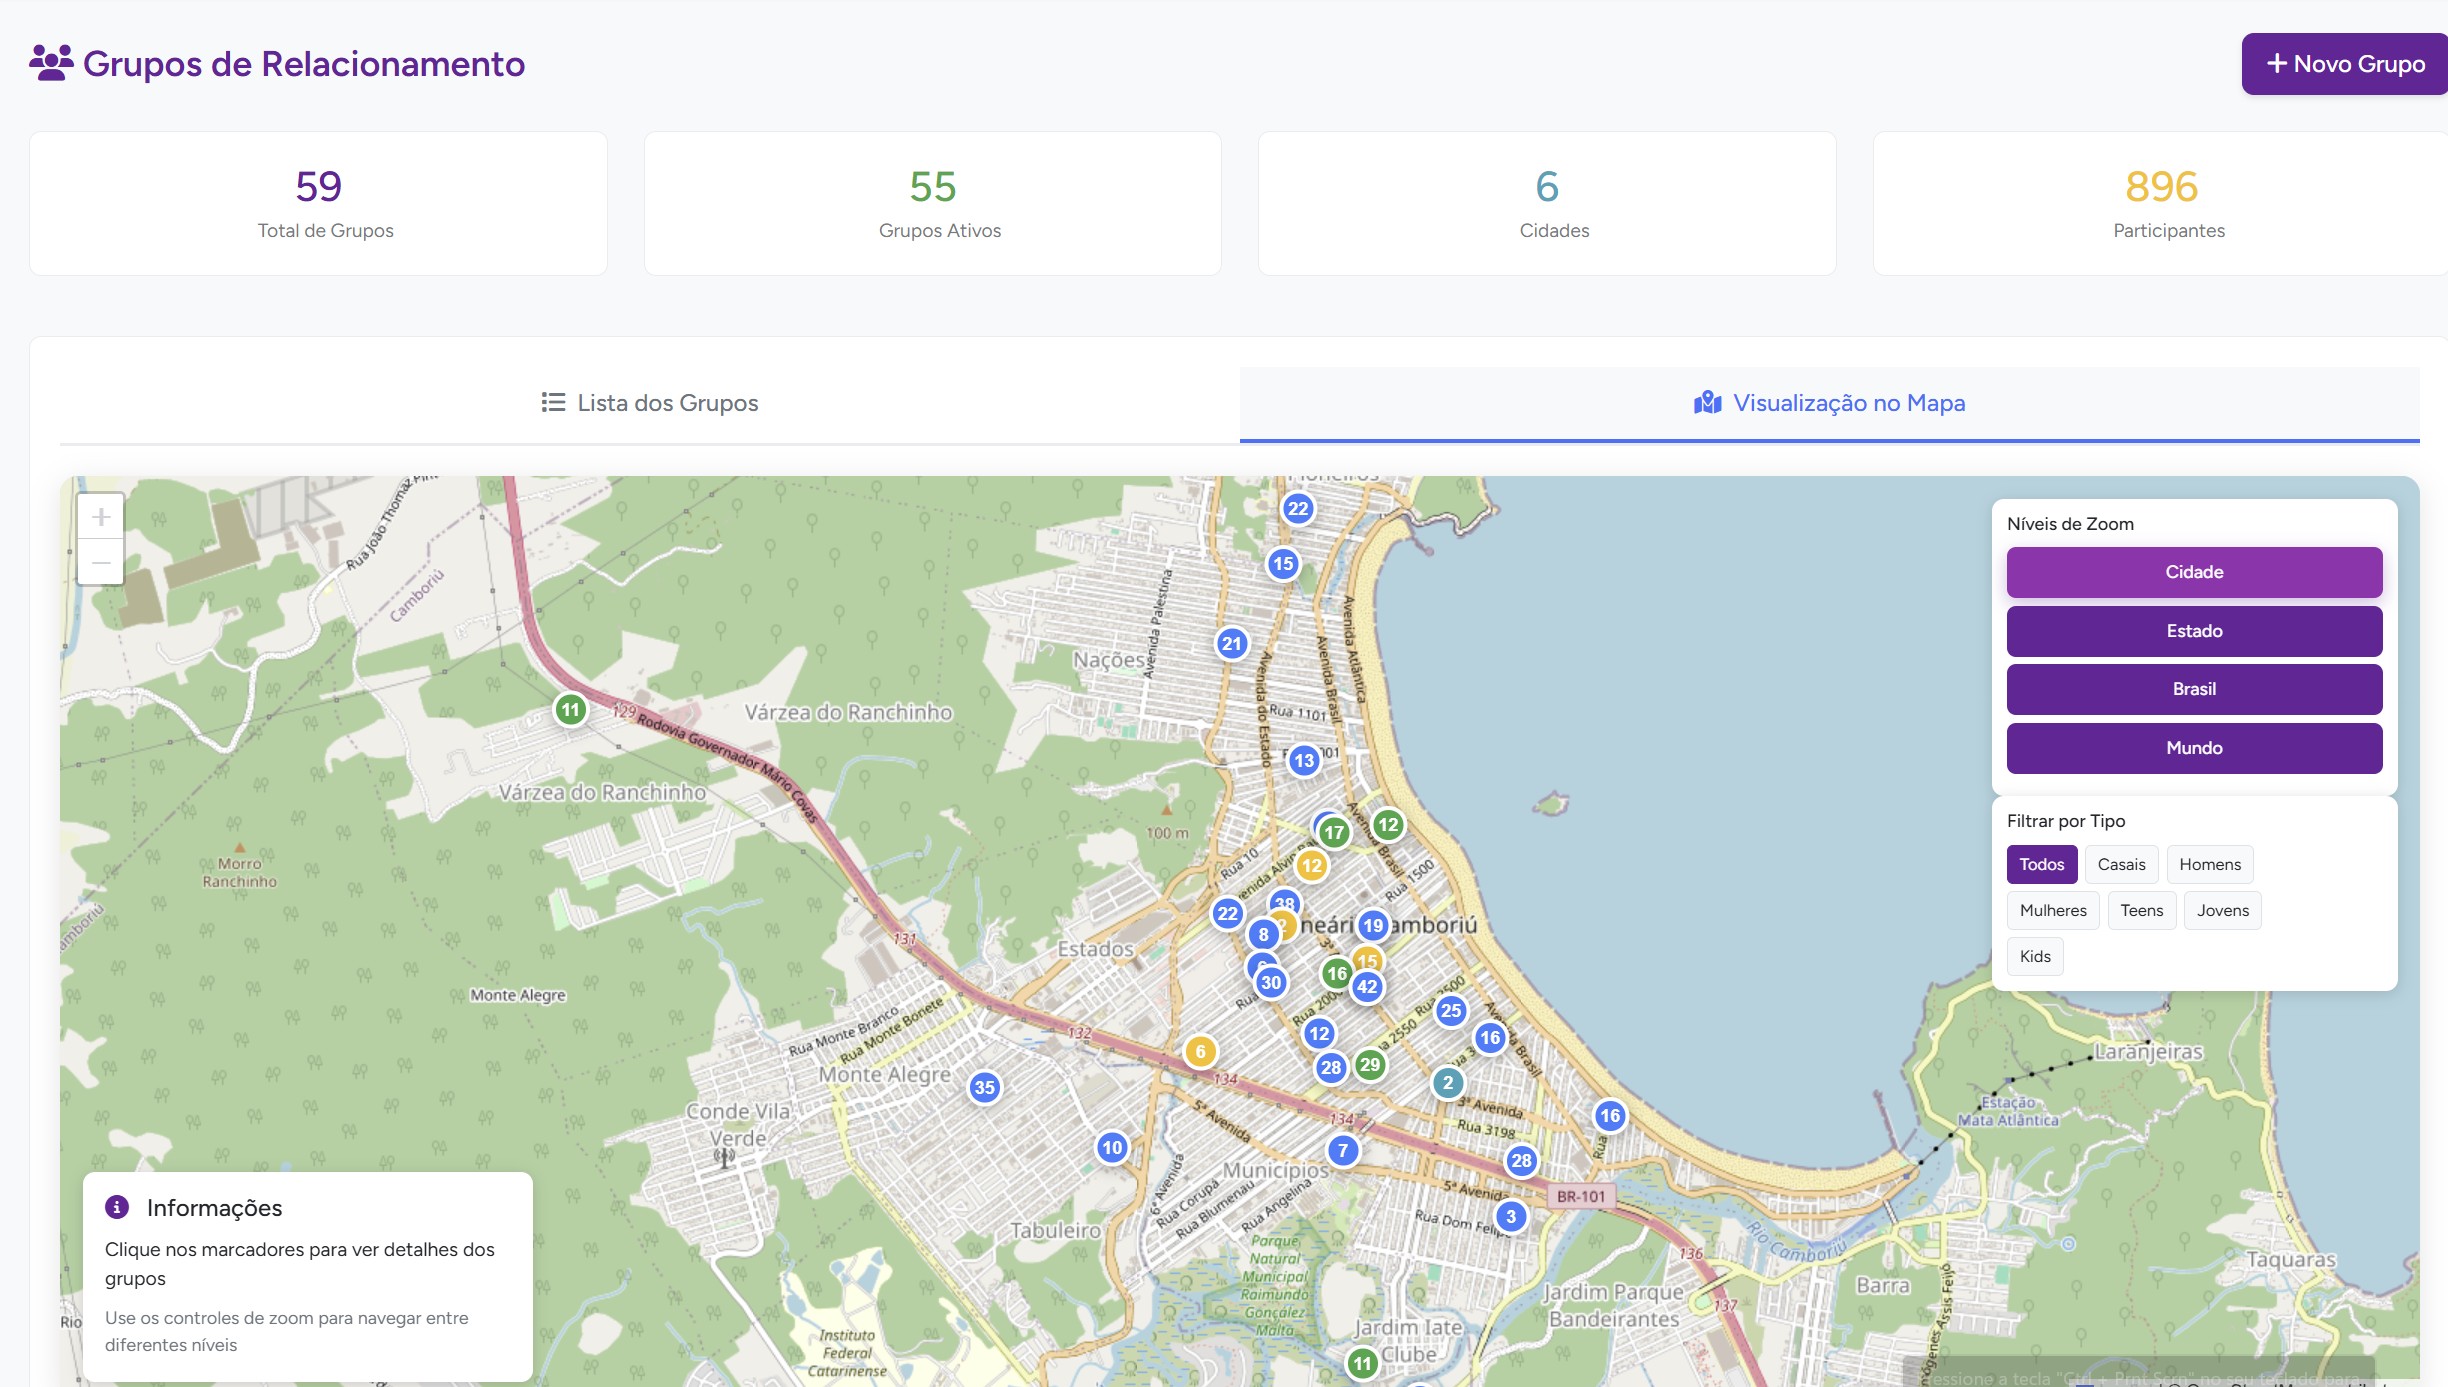Image resolution: width=2448 pixels, height=1387 pixels.
Task: Click green marker 29 on the map
Action: pos(1370,1065)
